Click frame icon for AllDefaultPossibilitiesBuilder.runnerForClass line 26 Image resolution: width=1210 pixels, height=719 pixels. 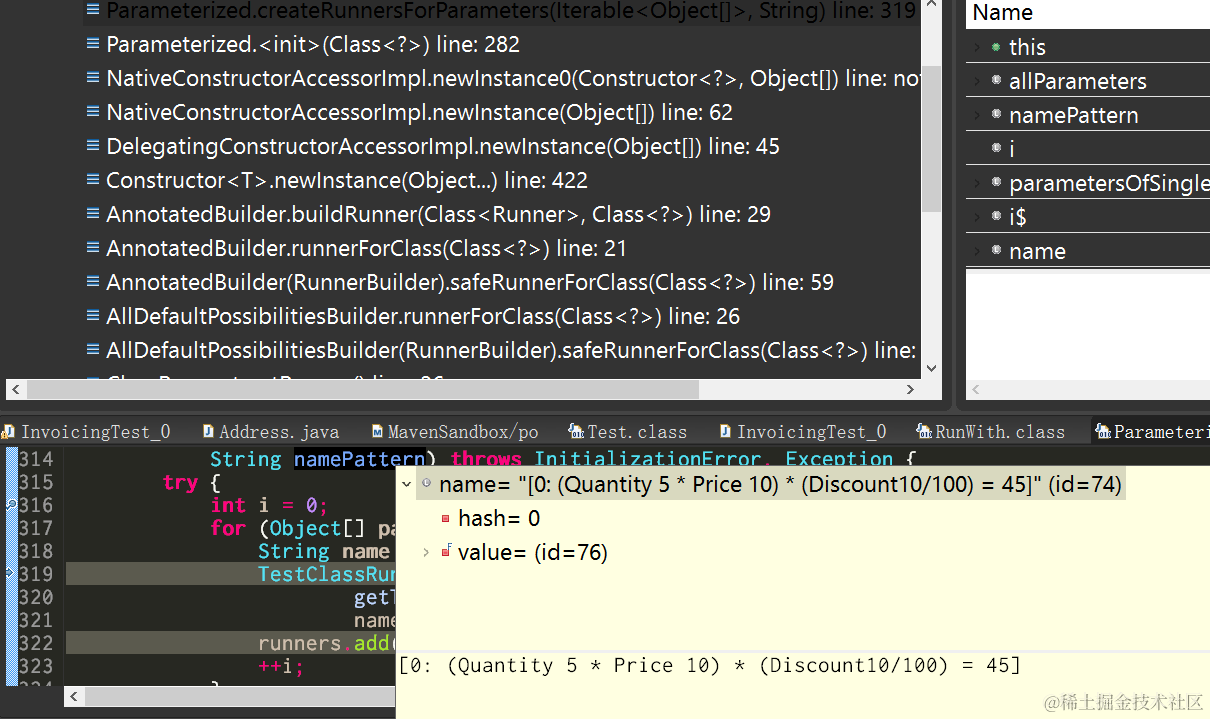tap(93, 316)
